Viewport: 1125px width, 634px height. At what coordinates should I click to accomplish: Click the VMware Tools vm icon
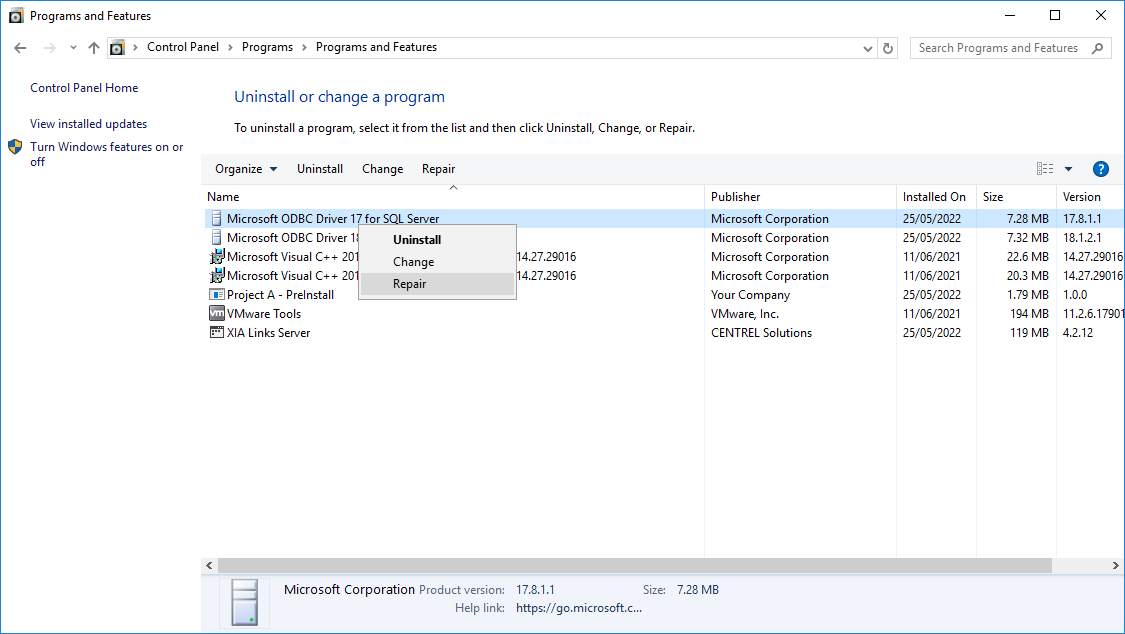pos(216,313)
